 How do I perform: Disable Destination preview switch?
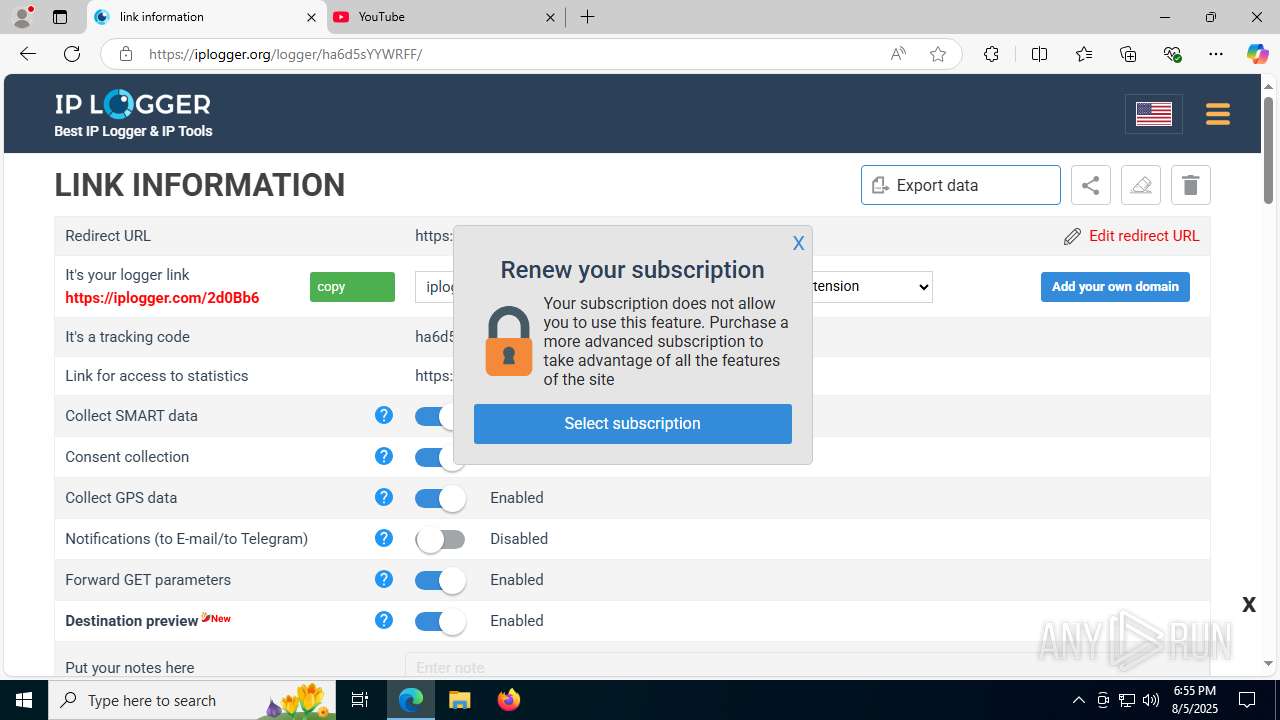[440, 621]
